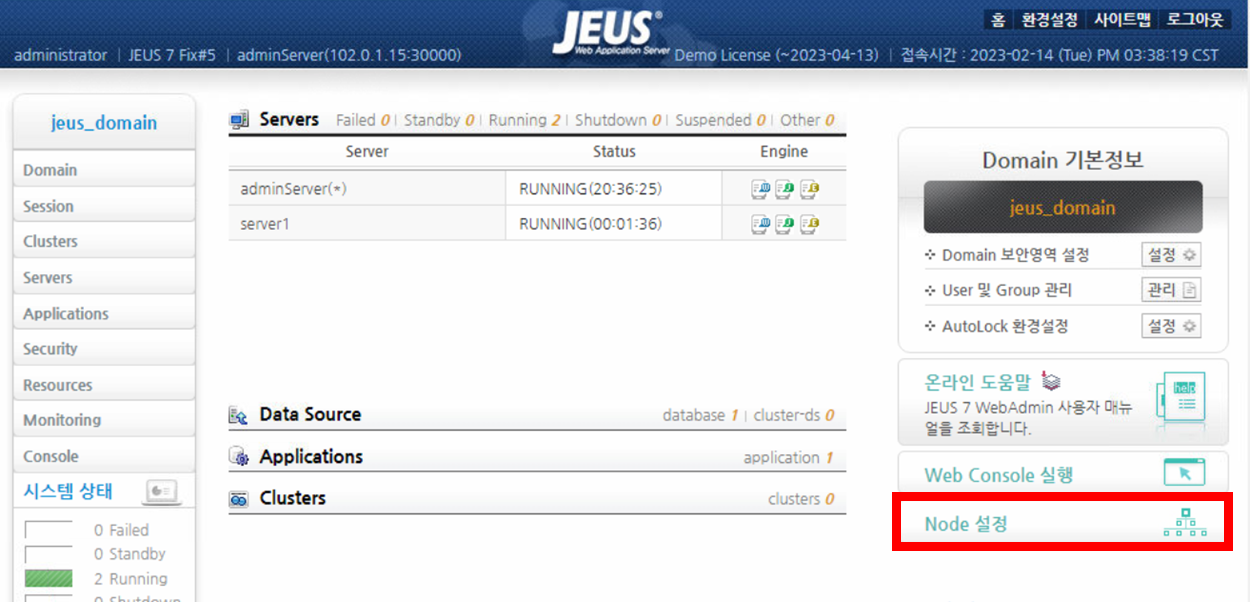This screenshot has height=602, width=1250.
Task: Click adminServer's yellow E EJB engine icon
Action: 809,189
